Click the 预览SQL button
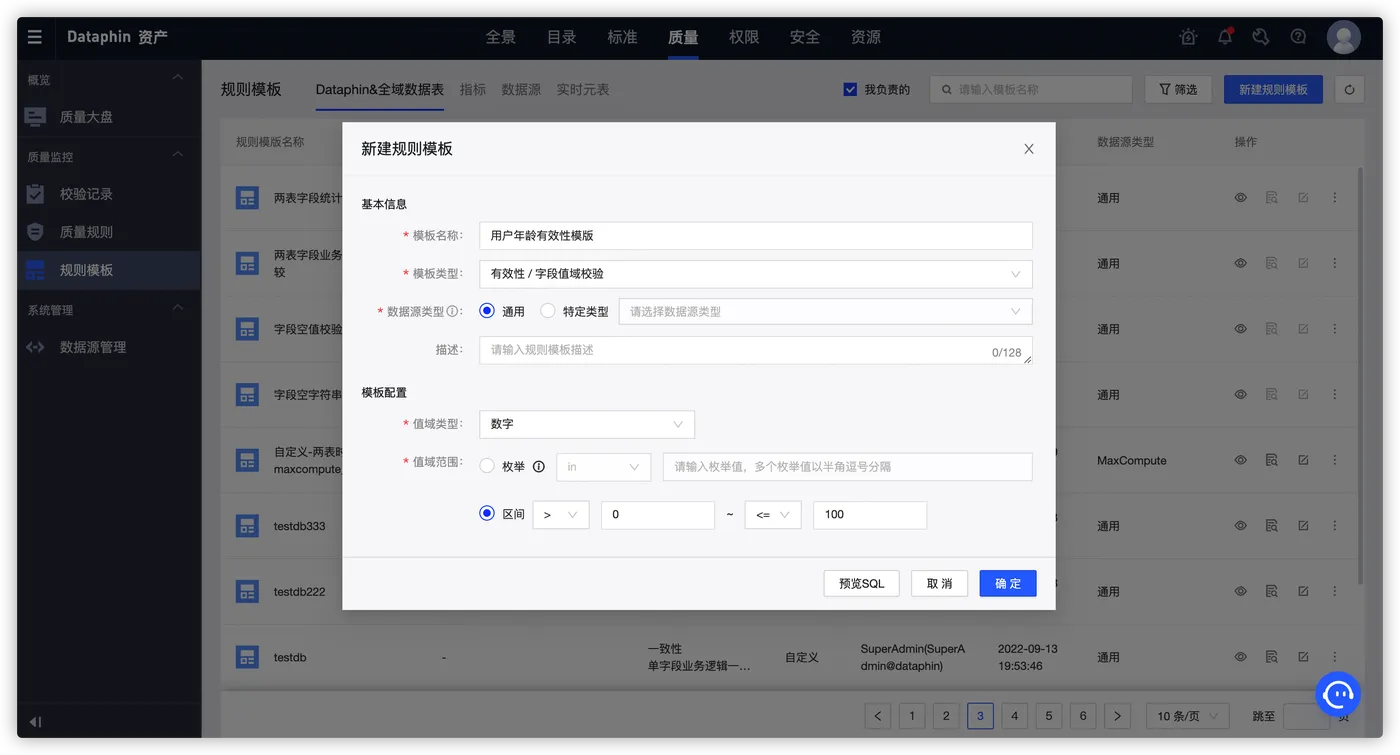The width and height of the screenshot is (1400, 755). 861,584
